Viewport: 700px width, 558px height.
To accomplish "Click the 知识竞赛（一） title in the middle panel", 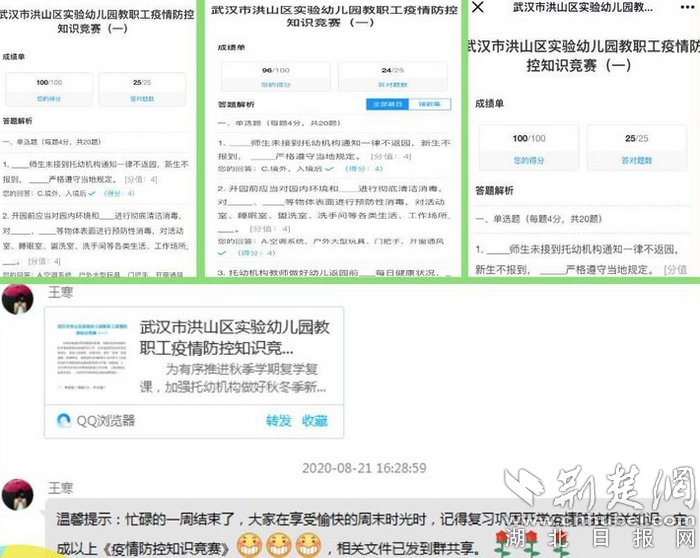I will [x=330, y=22].
